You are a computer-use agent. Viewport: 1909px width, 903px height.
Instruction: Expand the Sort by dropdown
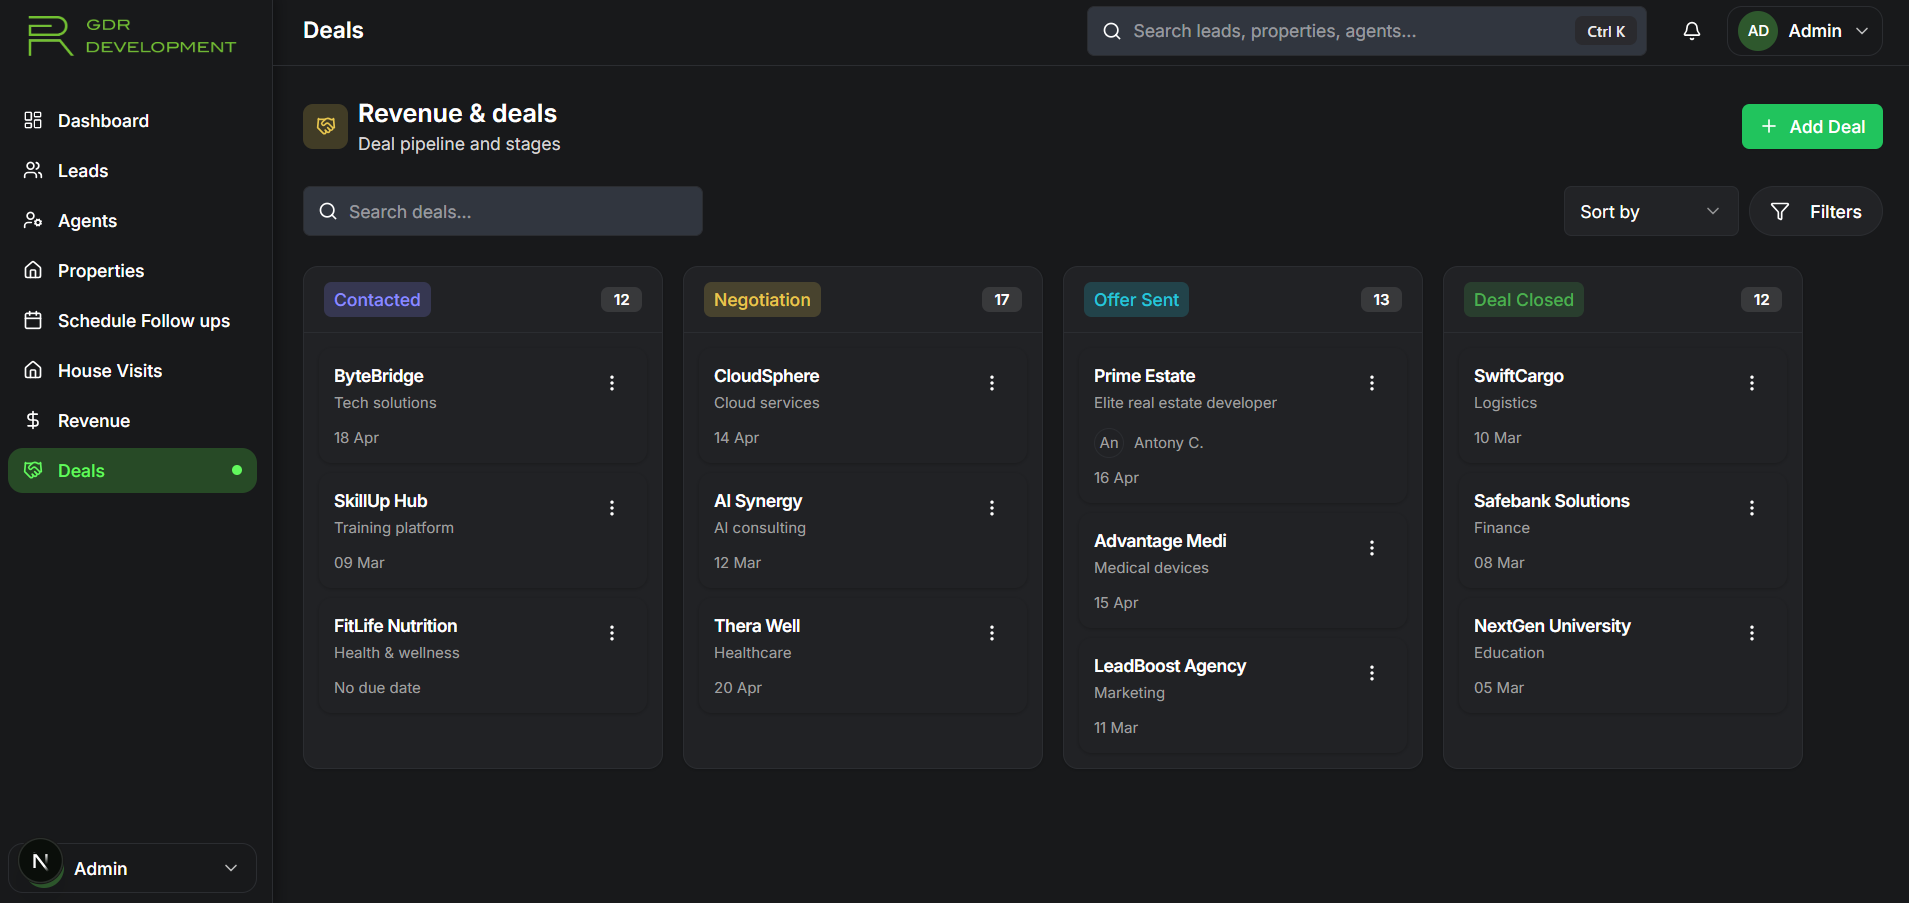1650,212
